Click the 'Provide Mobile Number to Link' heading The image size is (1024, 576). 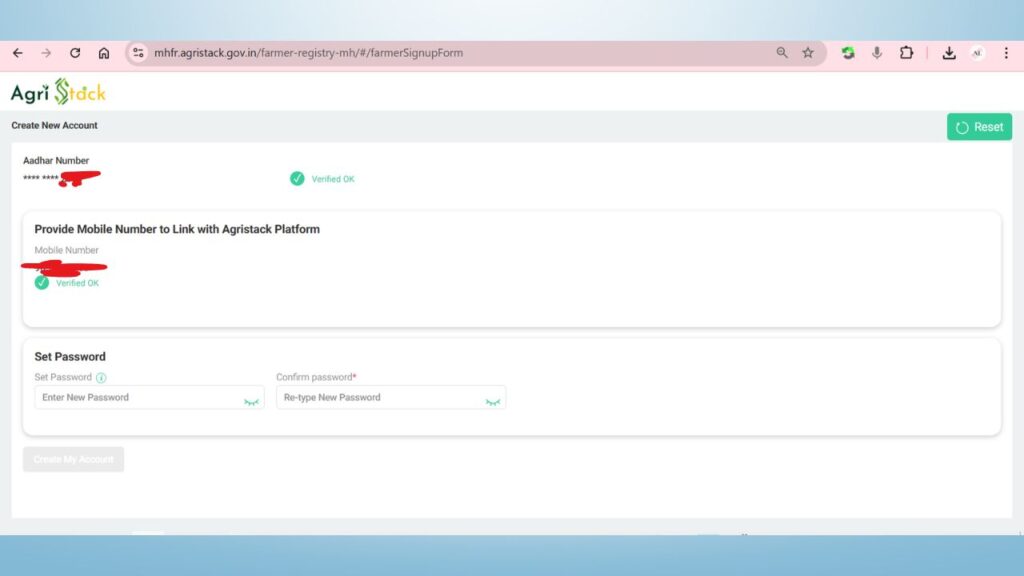[177, 229]
